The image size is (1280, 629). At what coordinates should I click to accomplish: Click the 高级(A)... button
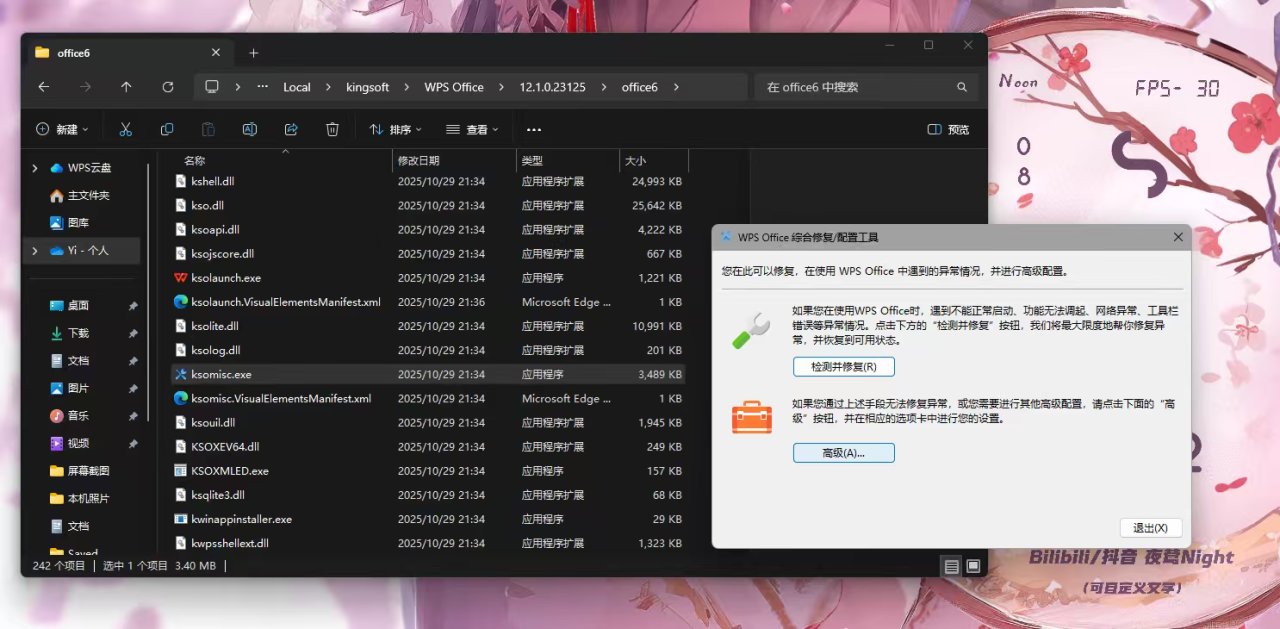click(844, 453)
